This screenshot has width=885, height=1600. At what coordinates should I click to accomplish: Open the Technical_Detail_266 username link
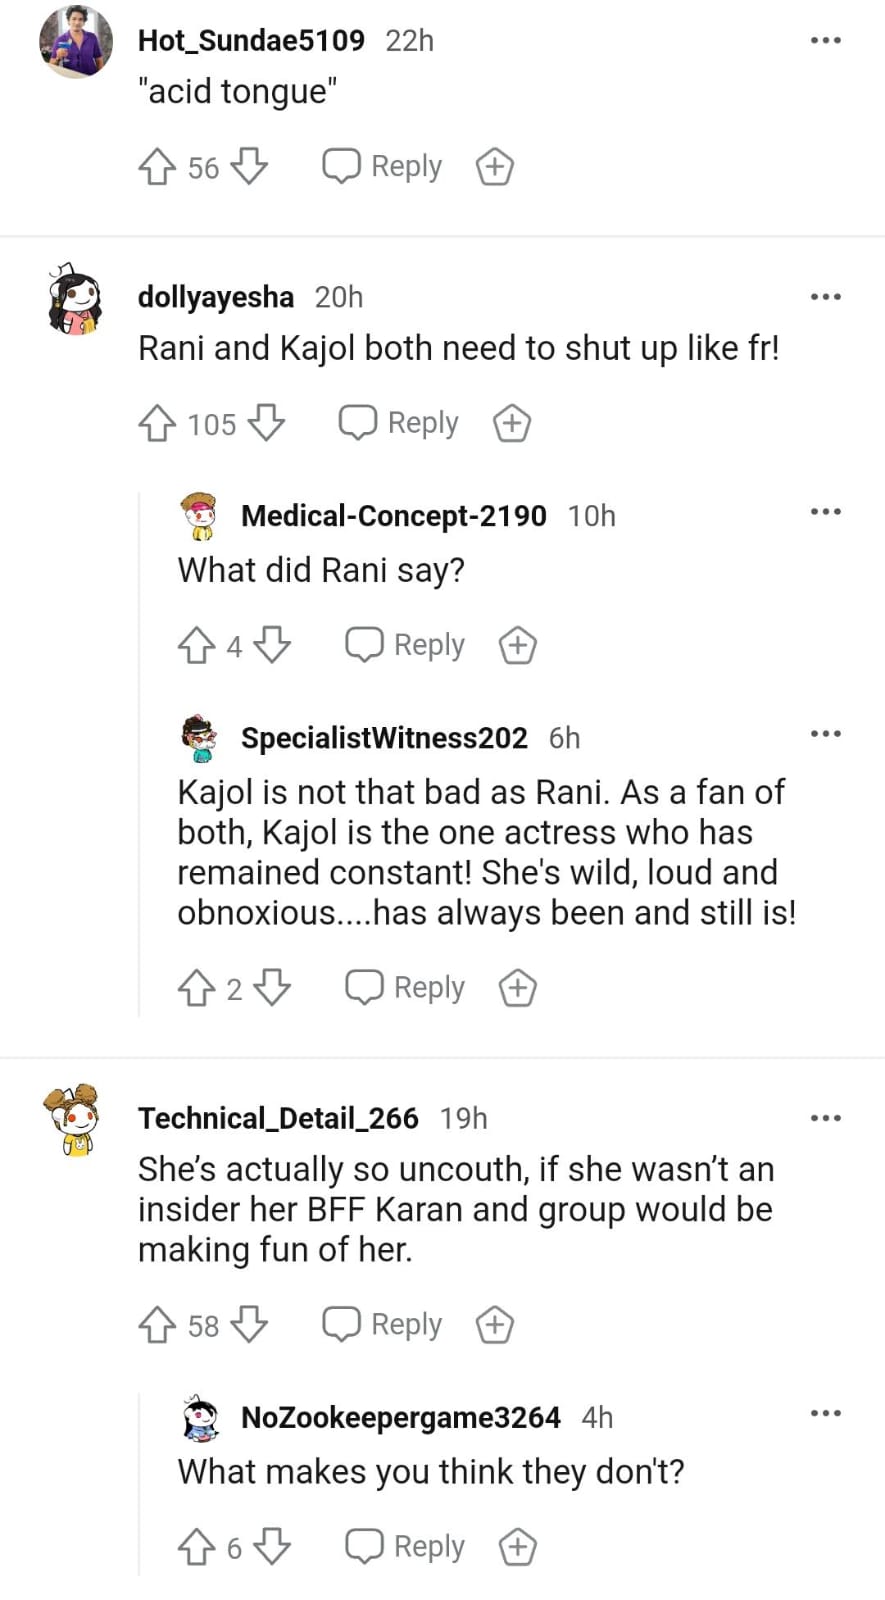278,1118
